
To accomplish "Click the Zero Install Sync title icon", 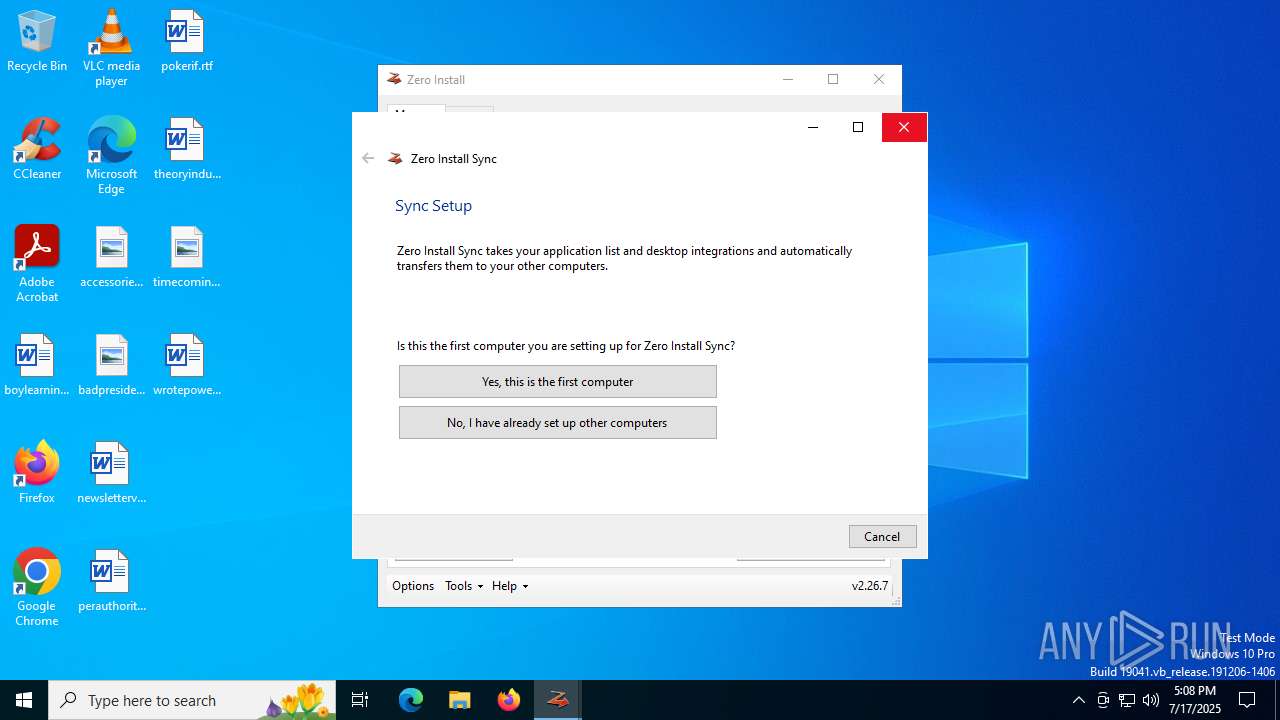I will pyautogui.click(x=395, y=158).
